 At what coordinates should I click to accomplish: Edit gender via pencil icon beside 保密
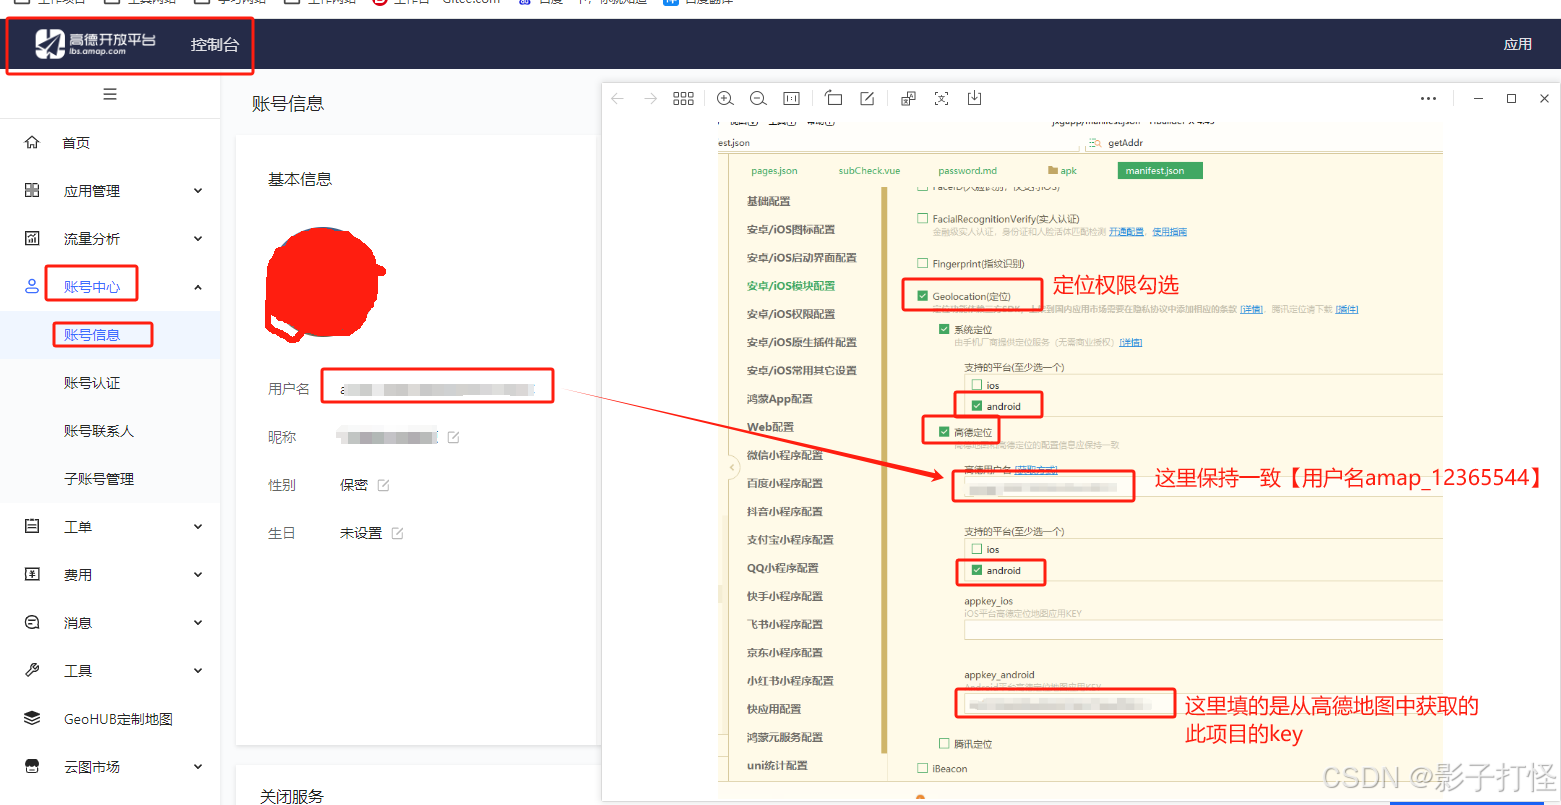point(383,485)
